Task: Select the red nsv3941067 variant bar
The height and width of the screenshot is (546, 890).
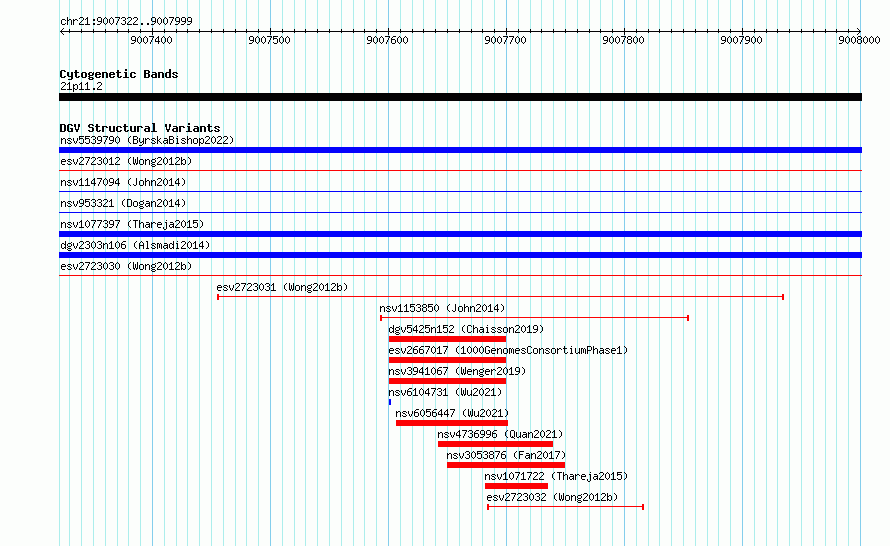Action: coord(447,381)
